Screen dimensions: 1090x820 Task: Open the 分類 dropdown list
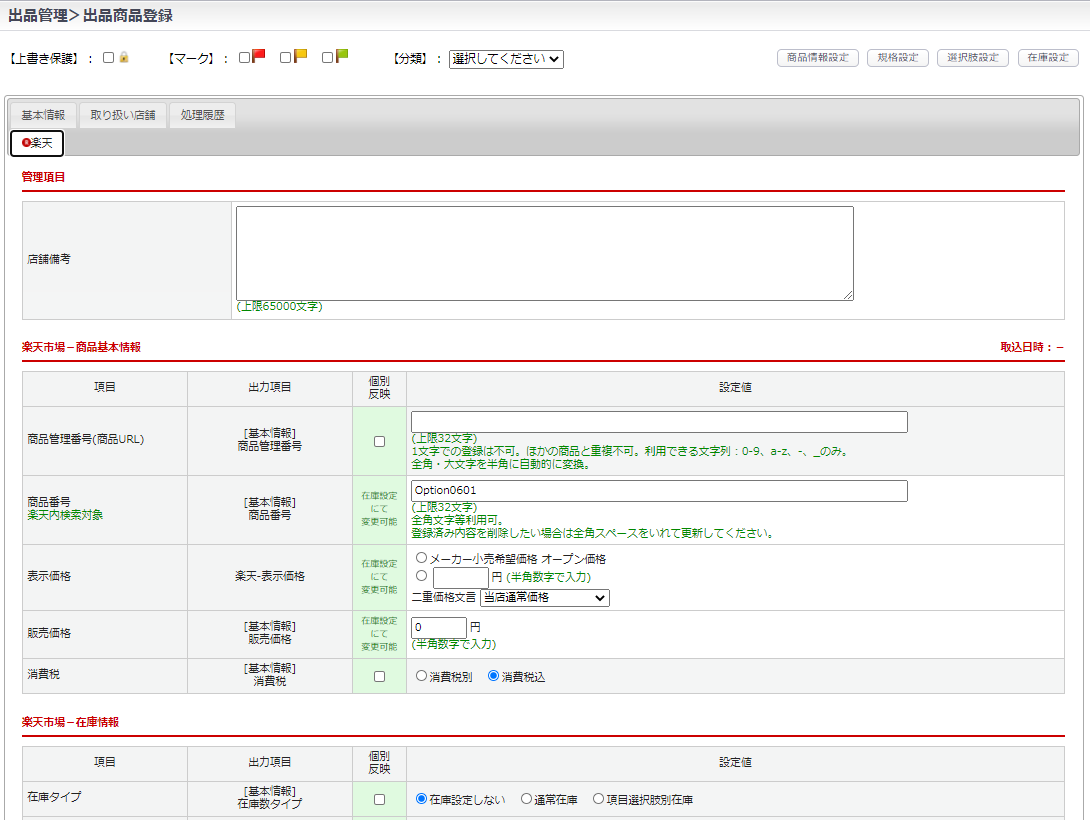(x=506, y=59)
